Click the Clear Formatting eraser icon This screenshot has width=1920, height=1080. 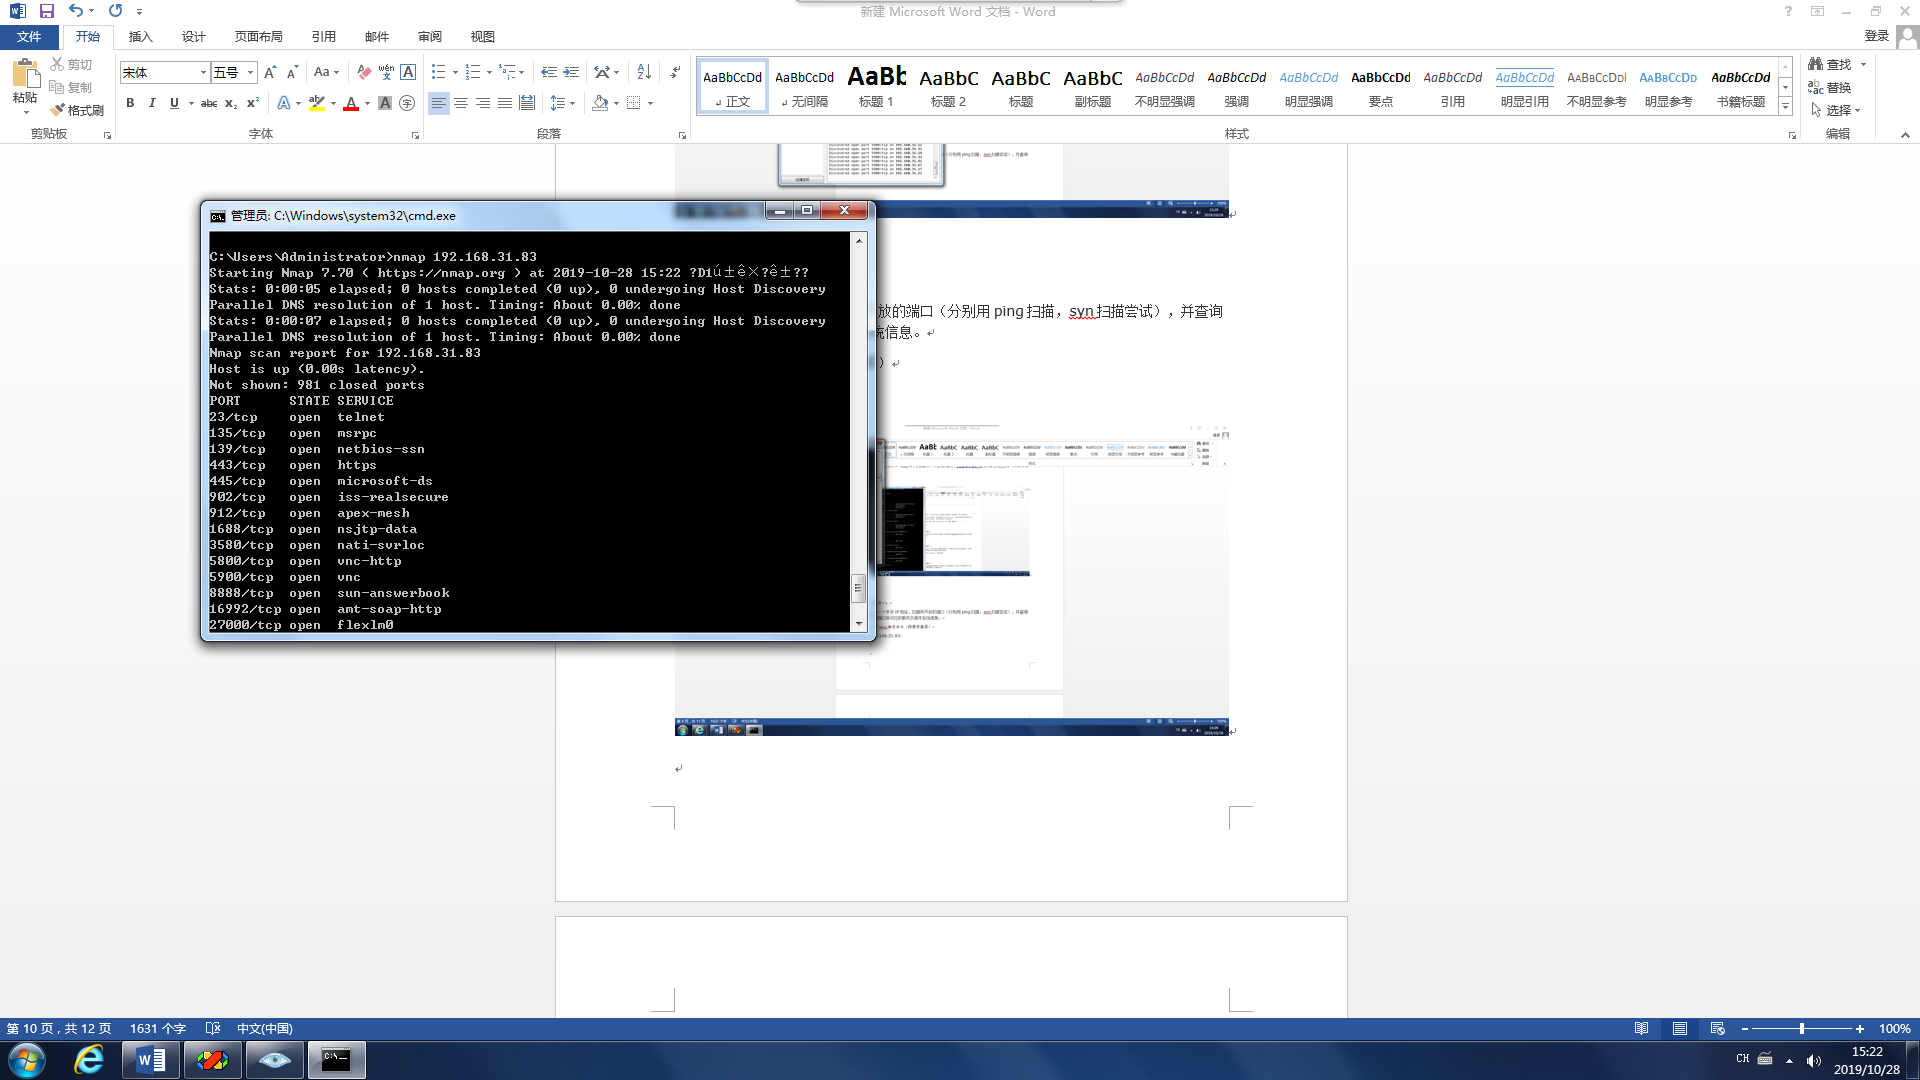pos(364,72)
